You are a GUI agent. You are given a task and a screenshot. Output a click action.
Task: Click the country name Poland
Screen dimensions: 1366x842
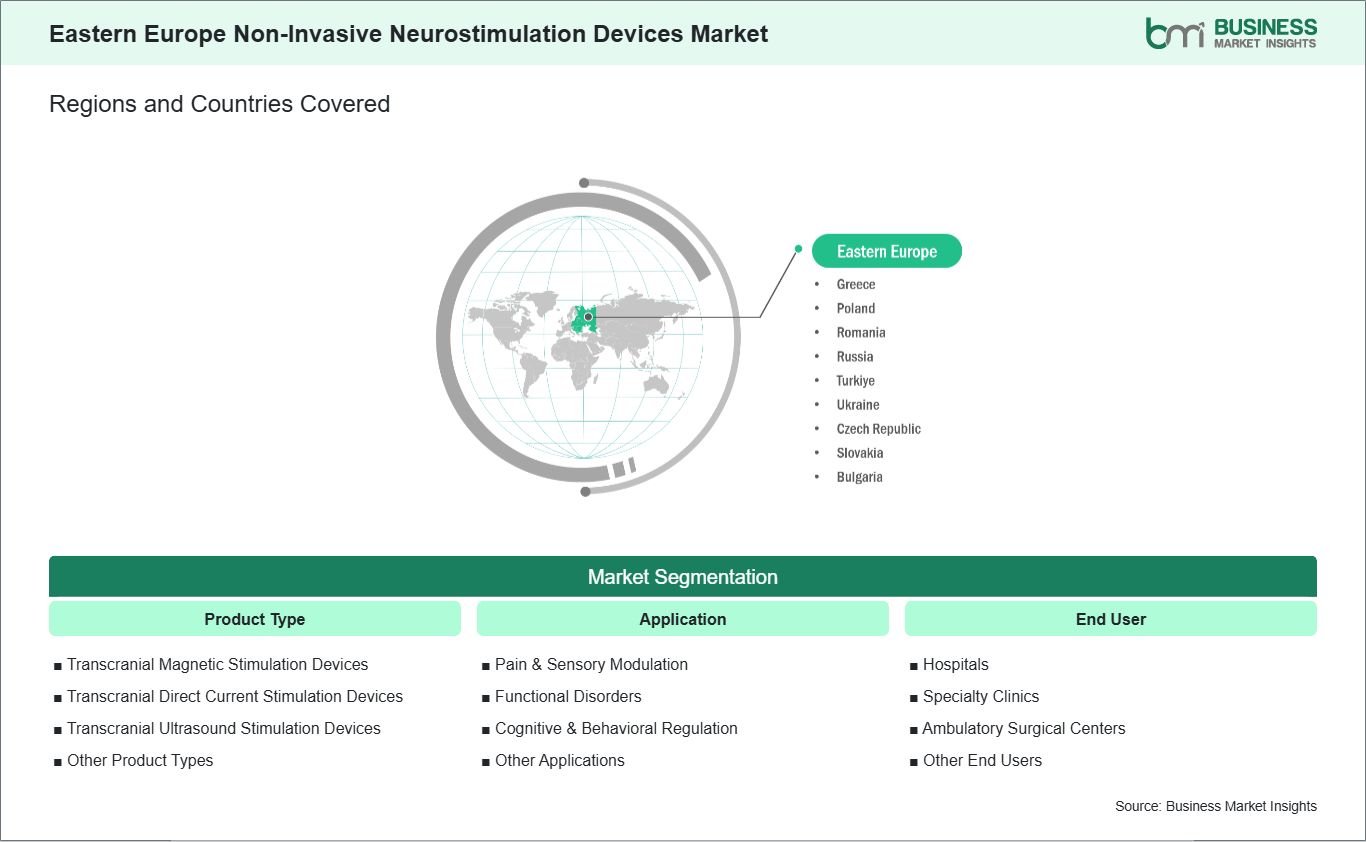pyautogui.click(x=856, y=308)
